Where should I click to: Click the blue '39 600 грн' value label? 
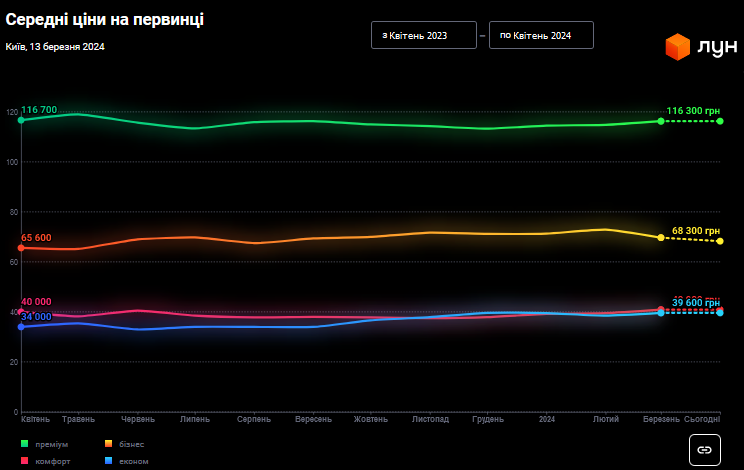click(696, 303)
